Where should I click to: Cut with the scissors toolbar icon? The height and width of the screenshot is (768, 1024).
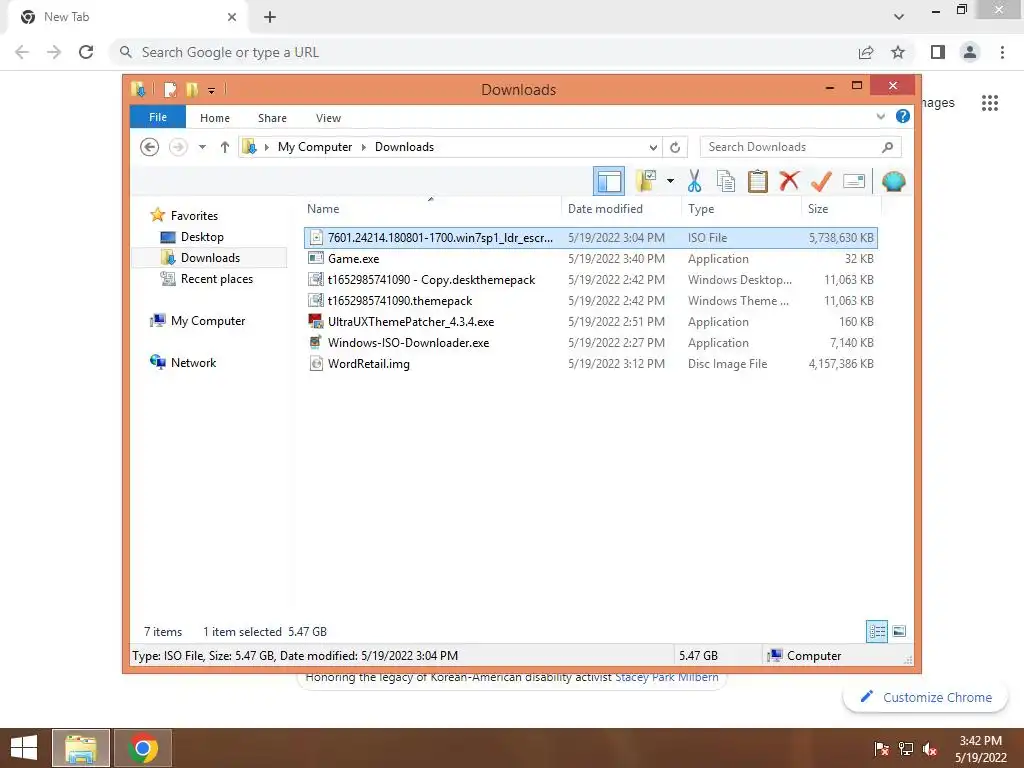(x=694, y=181)
